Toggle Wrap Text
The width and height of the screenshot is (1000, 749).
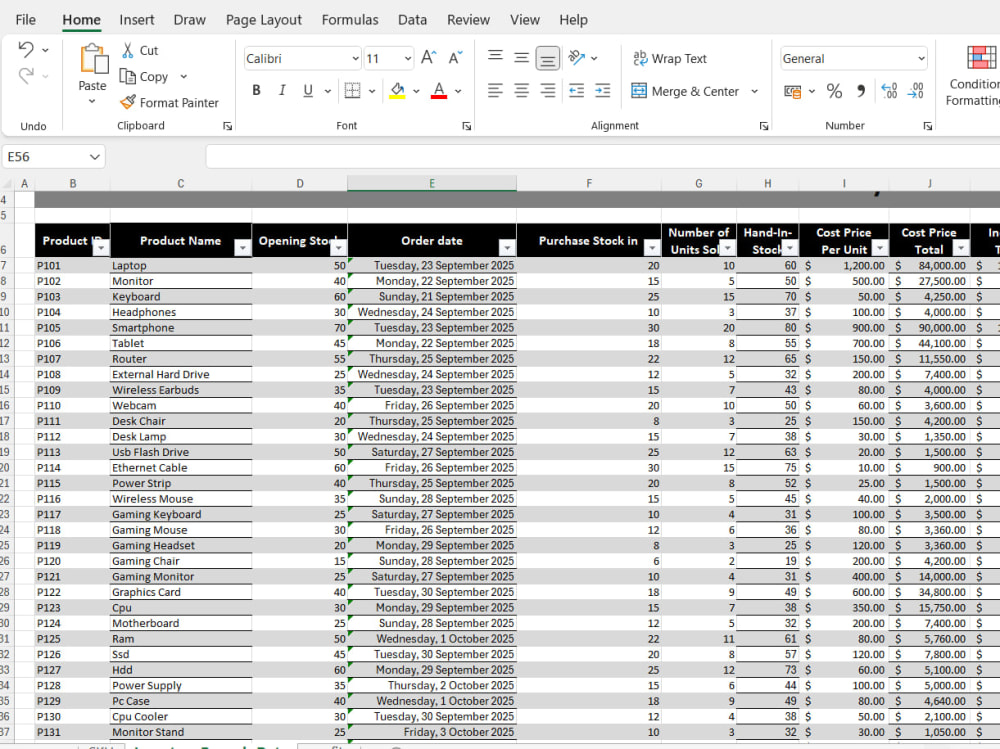coord(669,58)
